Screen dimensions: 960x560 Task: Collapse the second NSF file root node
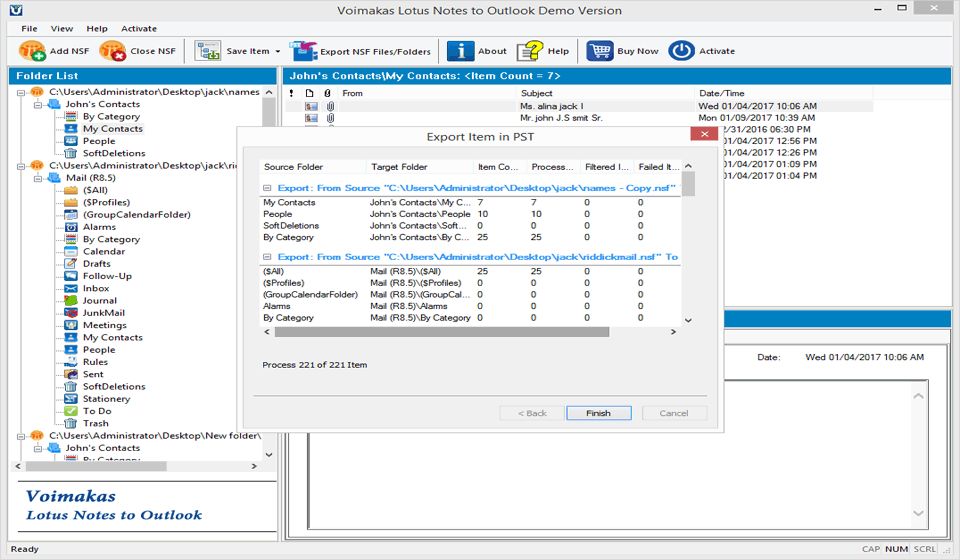[21, 166]
